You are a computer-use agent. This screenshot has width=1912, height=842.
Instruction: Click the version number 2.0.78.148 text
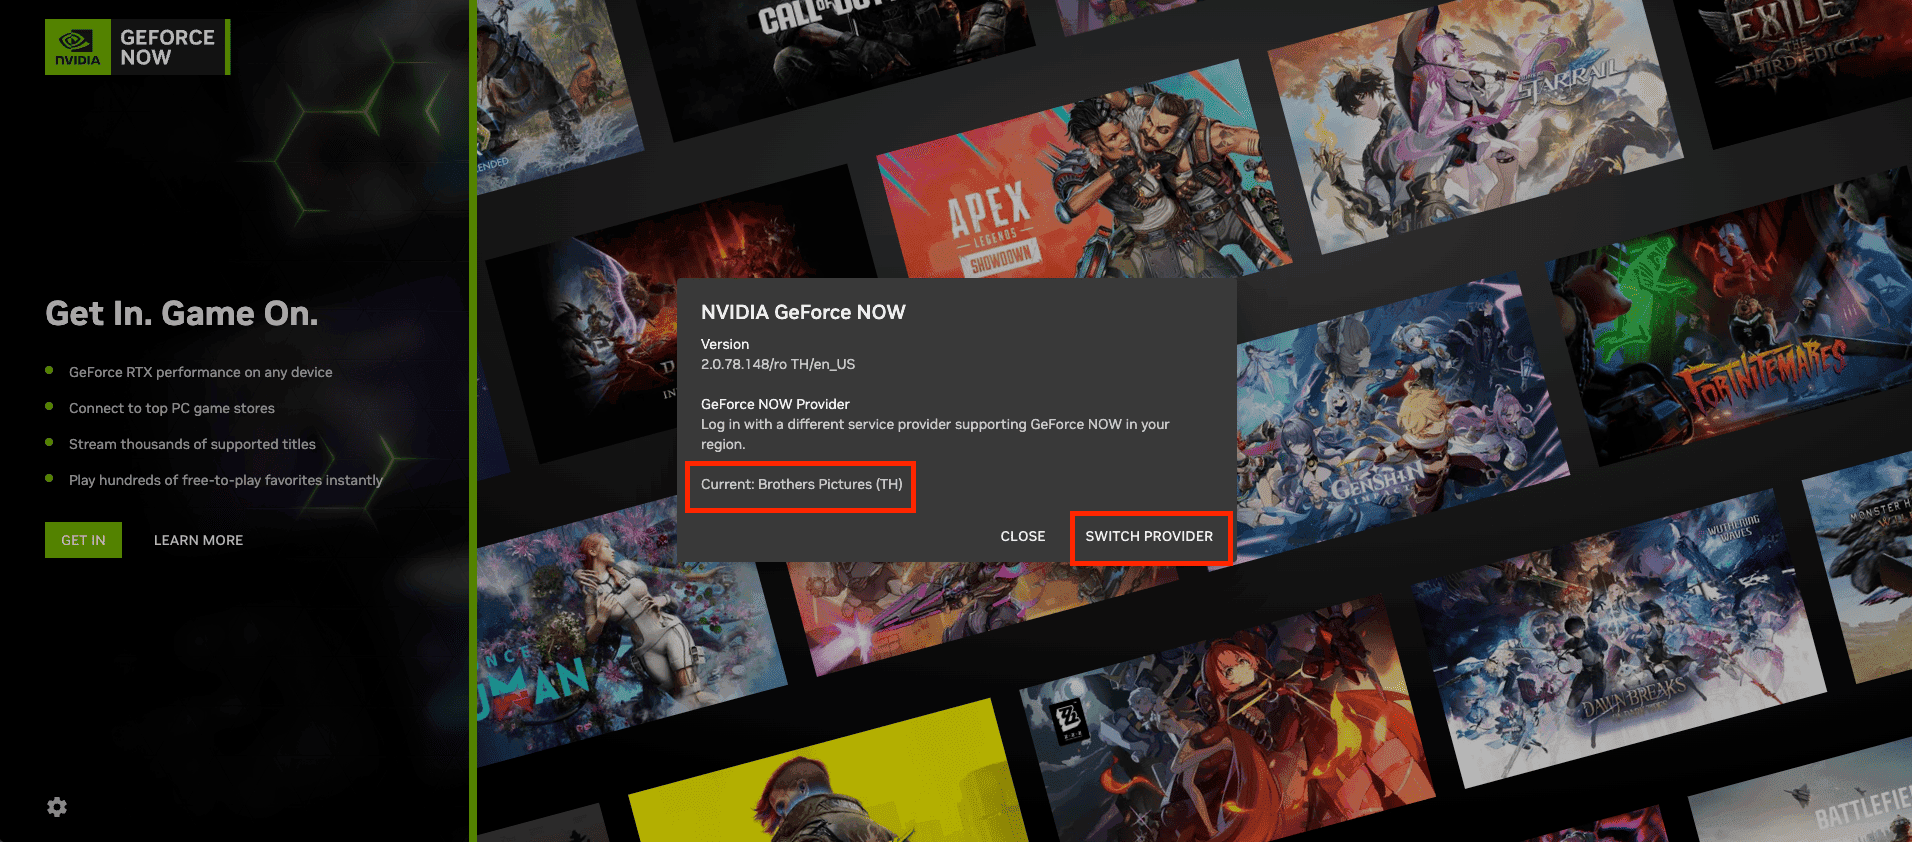point(778,364)
